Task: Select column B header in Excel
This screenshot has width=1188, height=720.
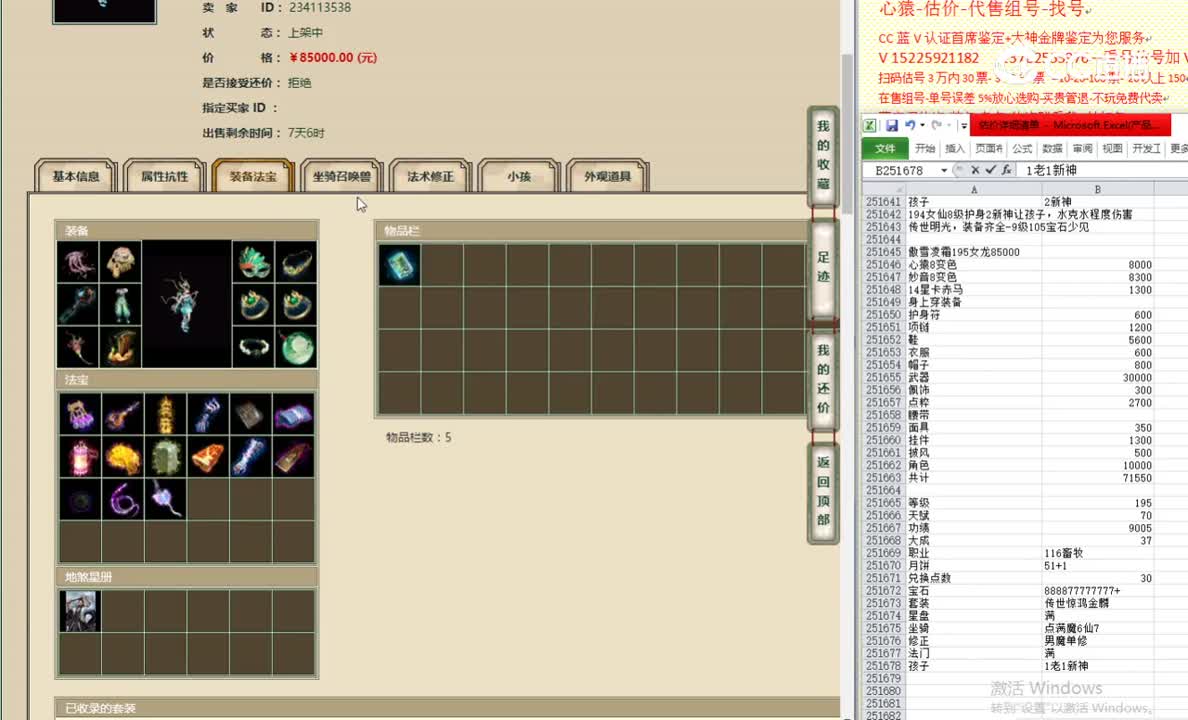Action: point(1098,189)
